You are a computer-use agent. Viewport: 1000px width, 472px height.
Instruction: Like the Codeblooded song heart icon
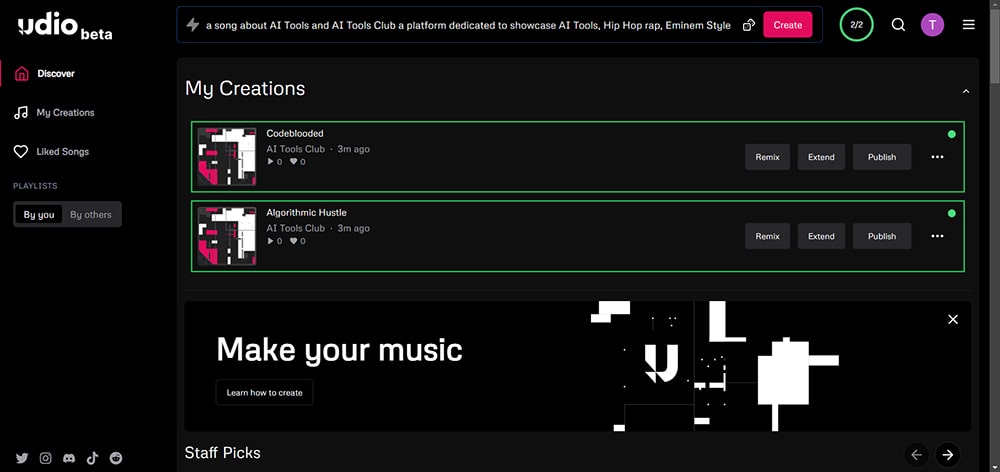294,162
